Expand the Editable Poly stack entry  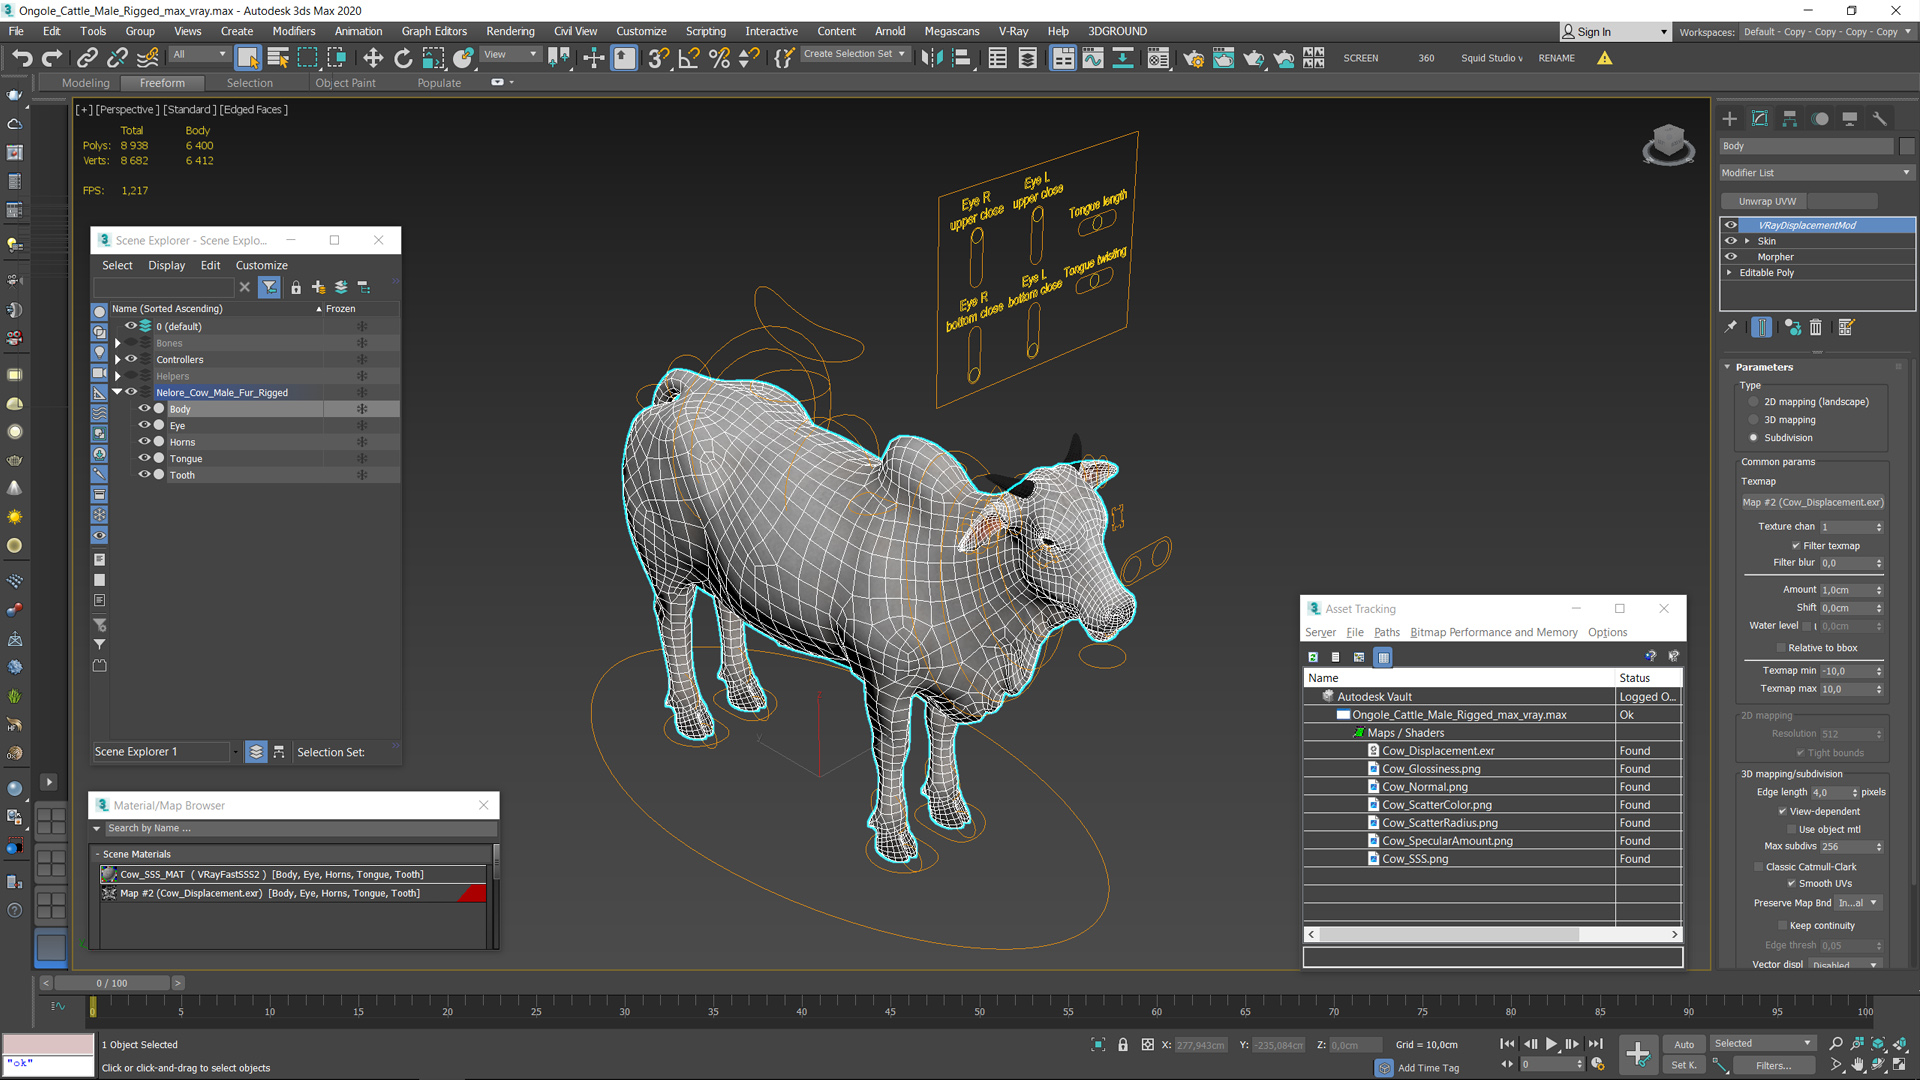click(1729, 272)
